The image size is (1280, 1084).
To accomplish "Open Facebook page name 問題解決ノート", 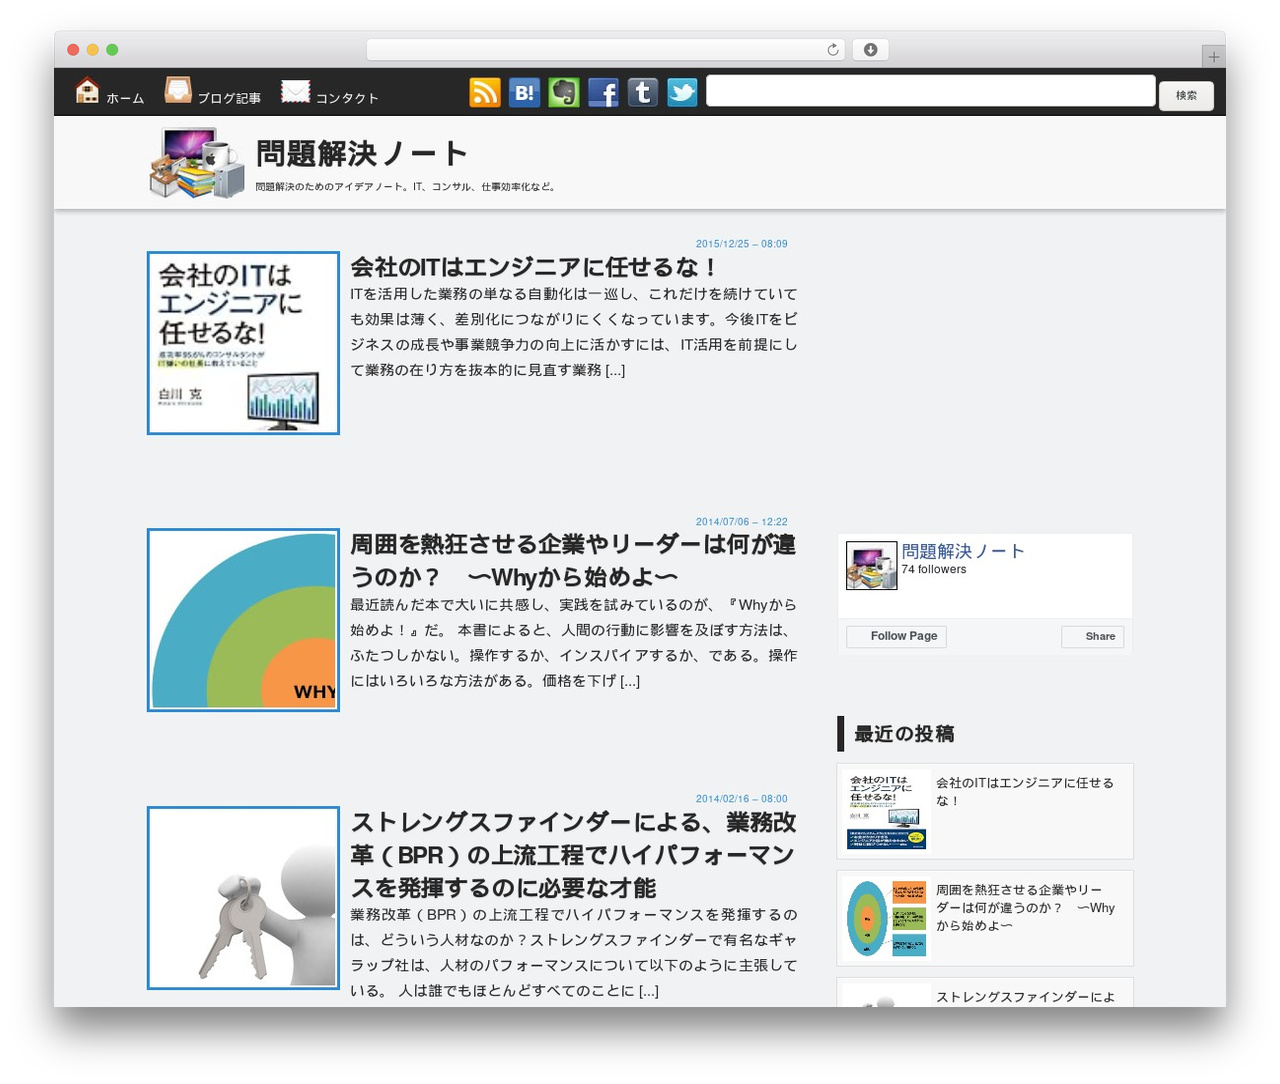I will [x=963, y=551].
